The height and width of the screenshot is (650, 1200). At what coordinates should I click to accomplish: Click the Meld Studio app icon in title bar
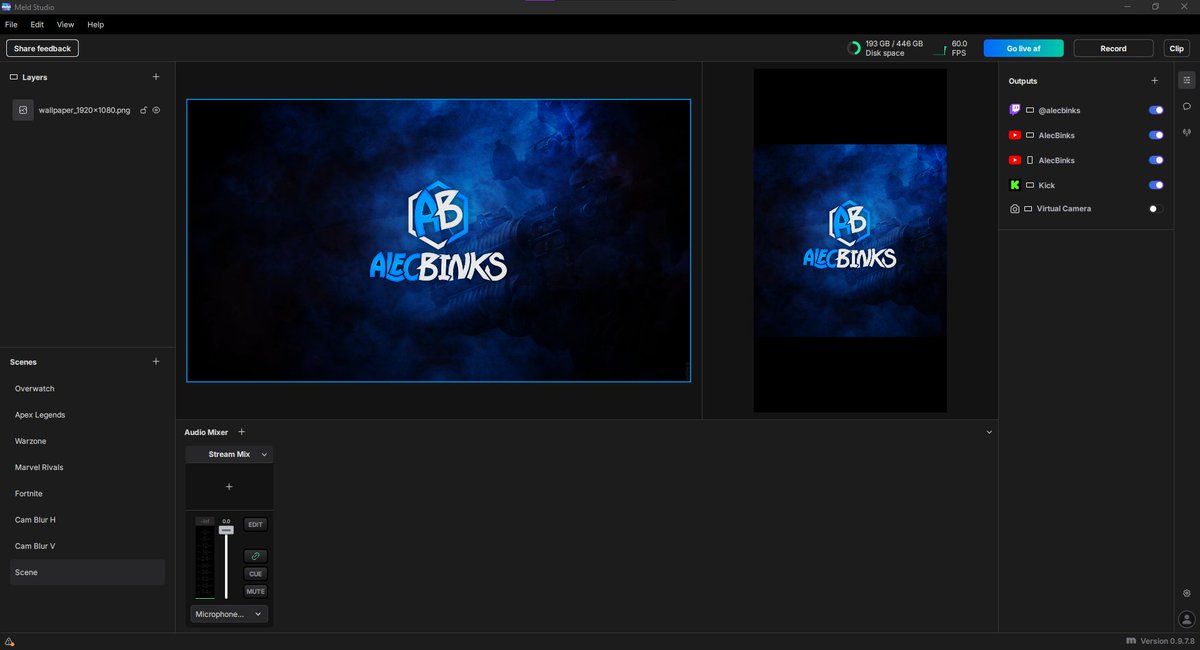pyautogui.click(x=6, y=6)
